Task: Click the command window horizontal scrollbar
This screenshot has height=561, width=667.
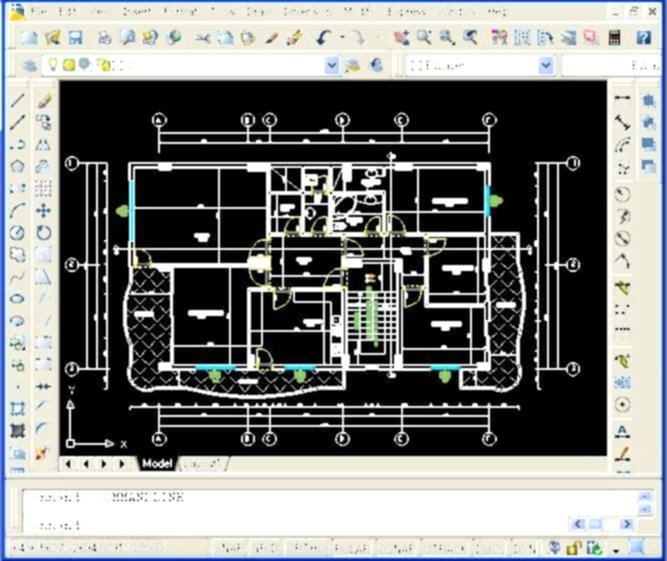Action: click(601, 524)
